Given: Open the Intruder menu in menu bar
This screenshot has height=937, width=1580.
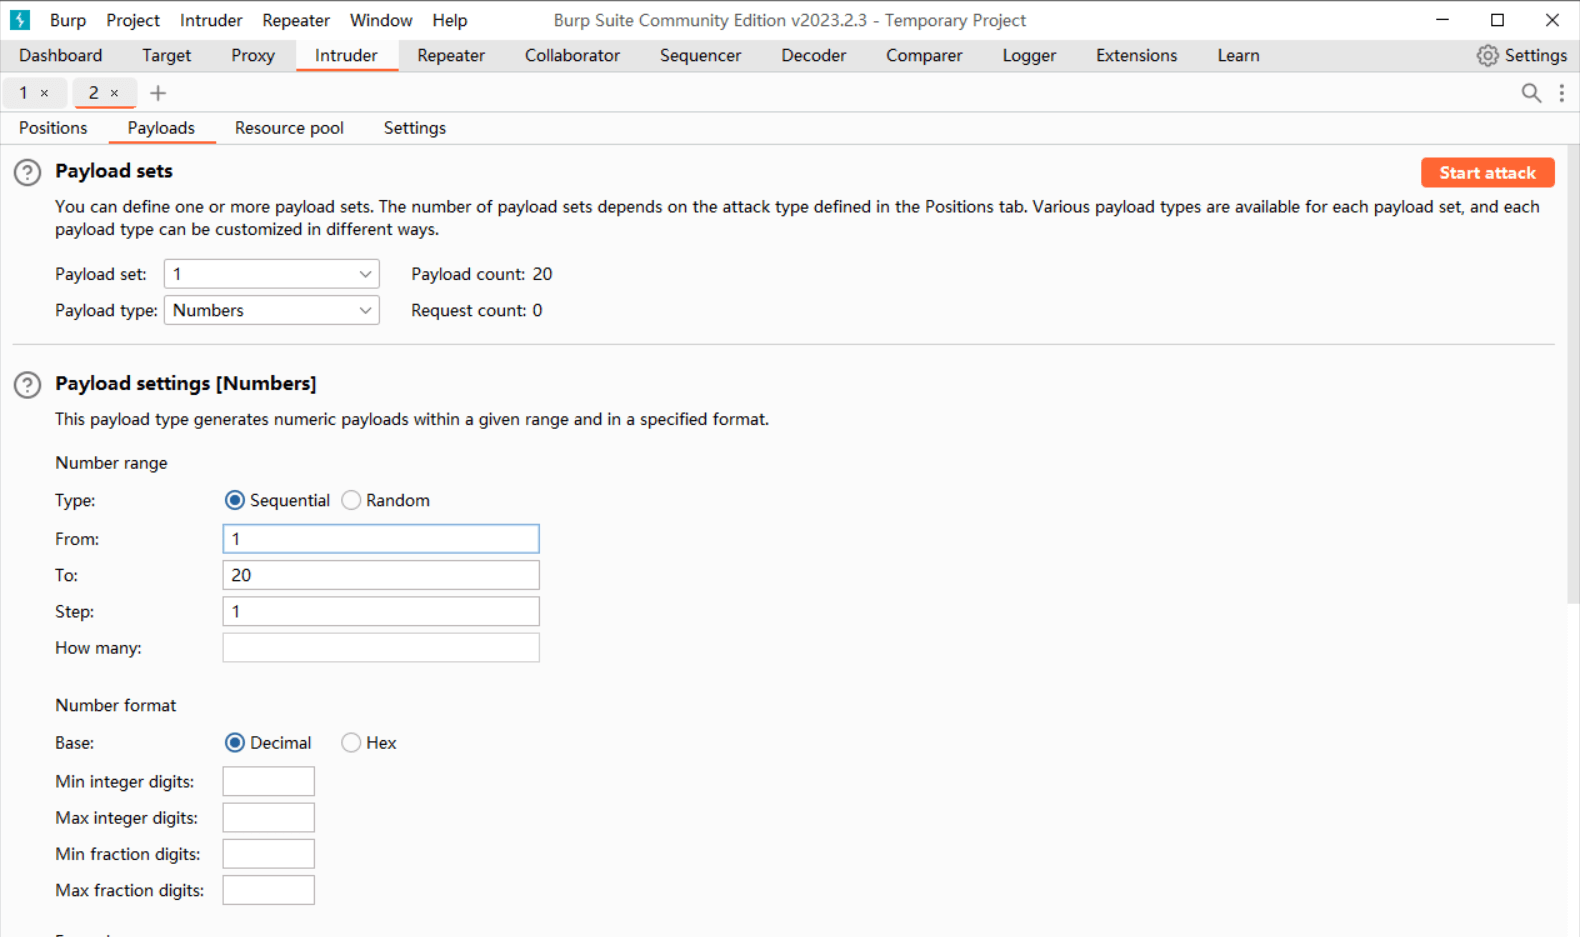Looking at the screenshot, I should pyautogui.click(x=210, y=20).
